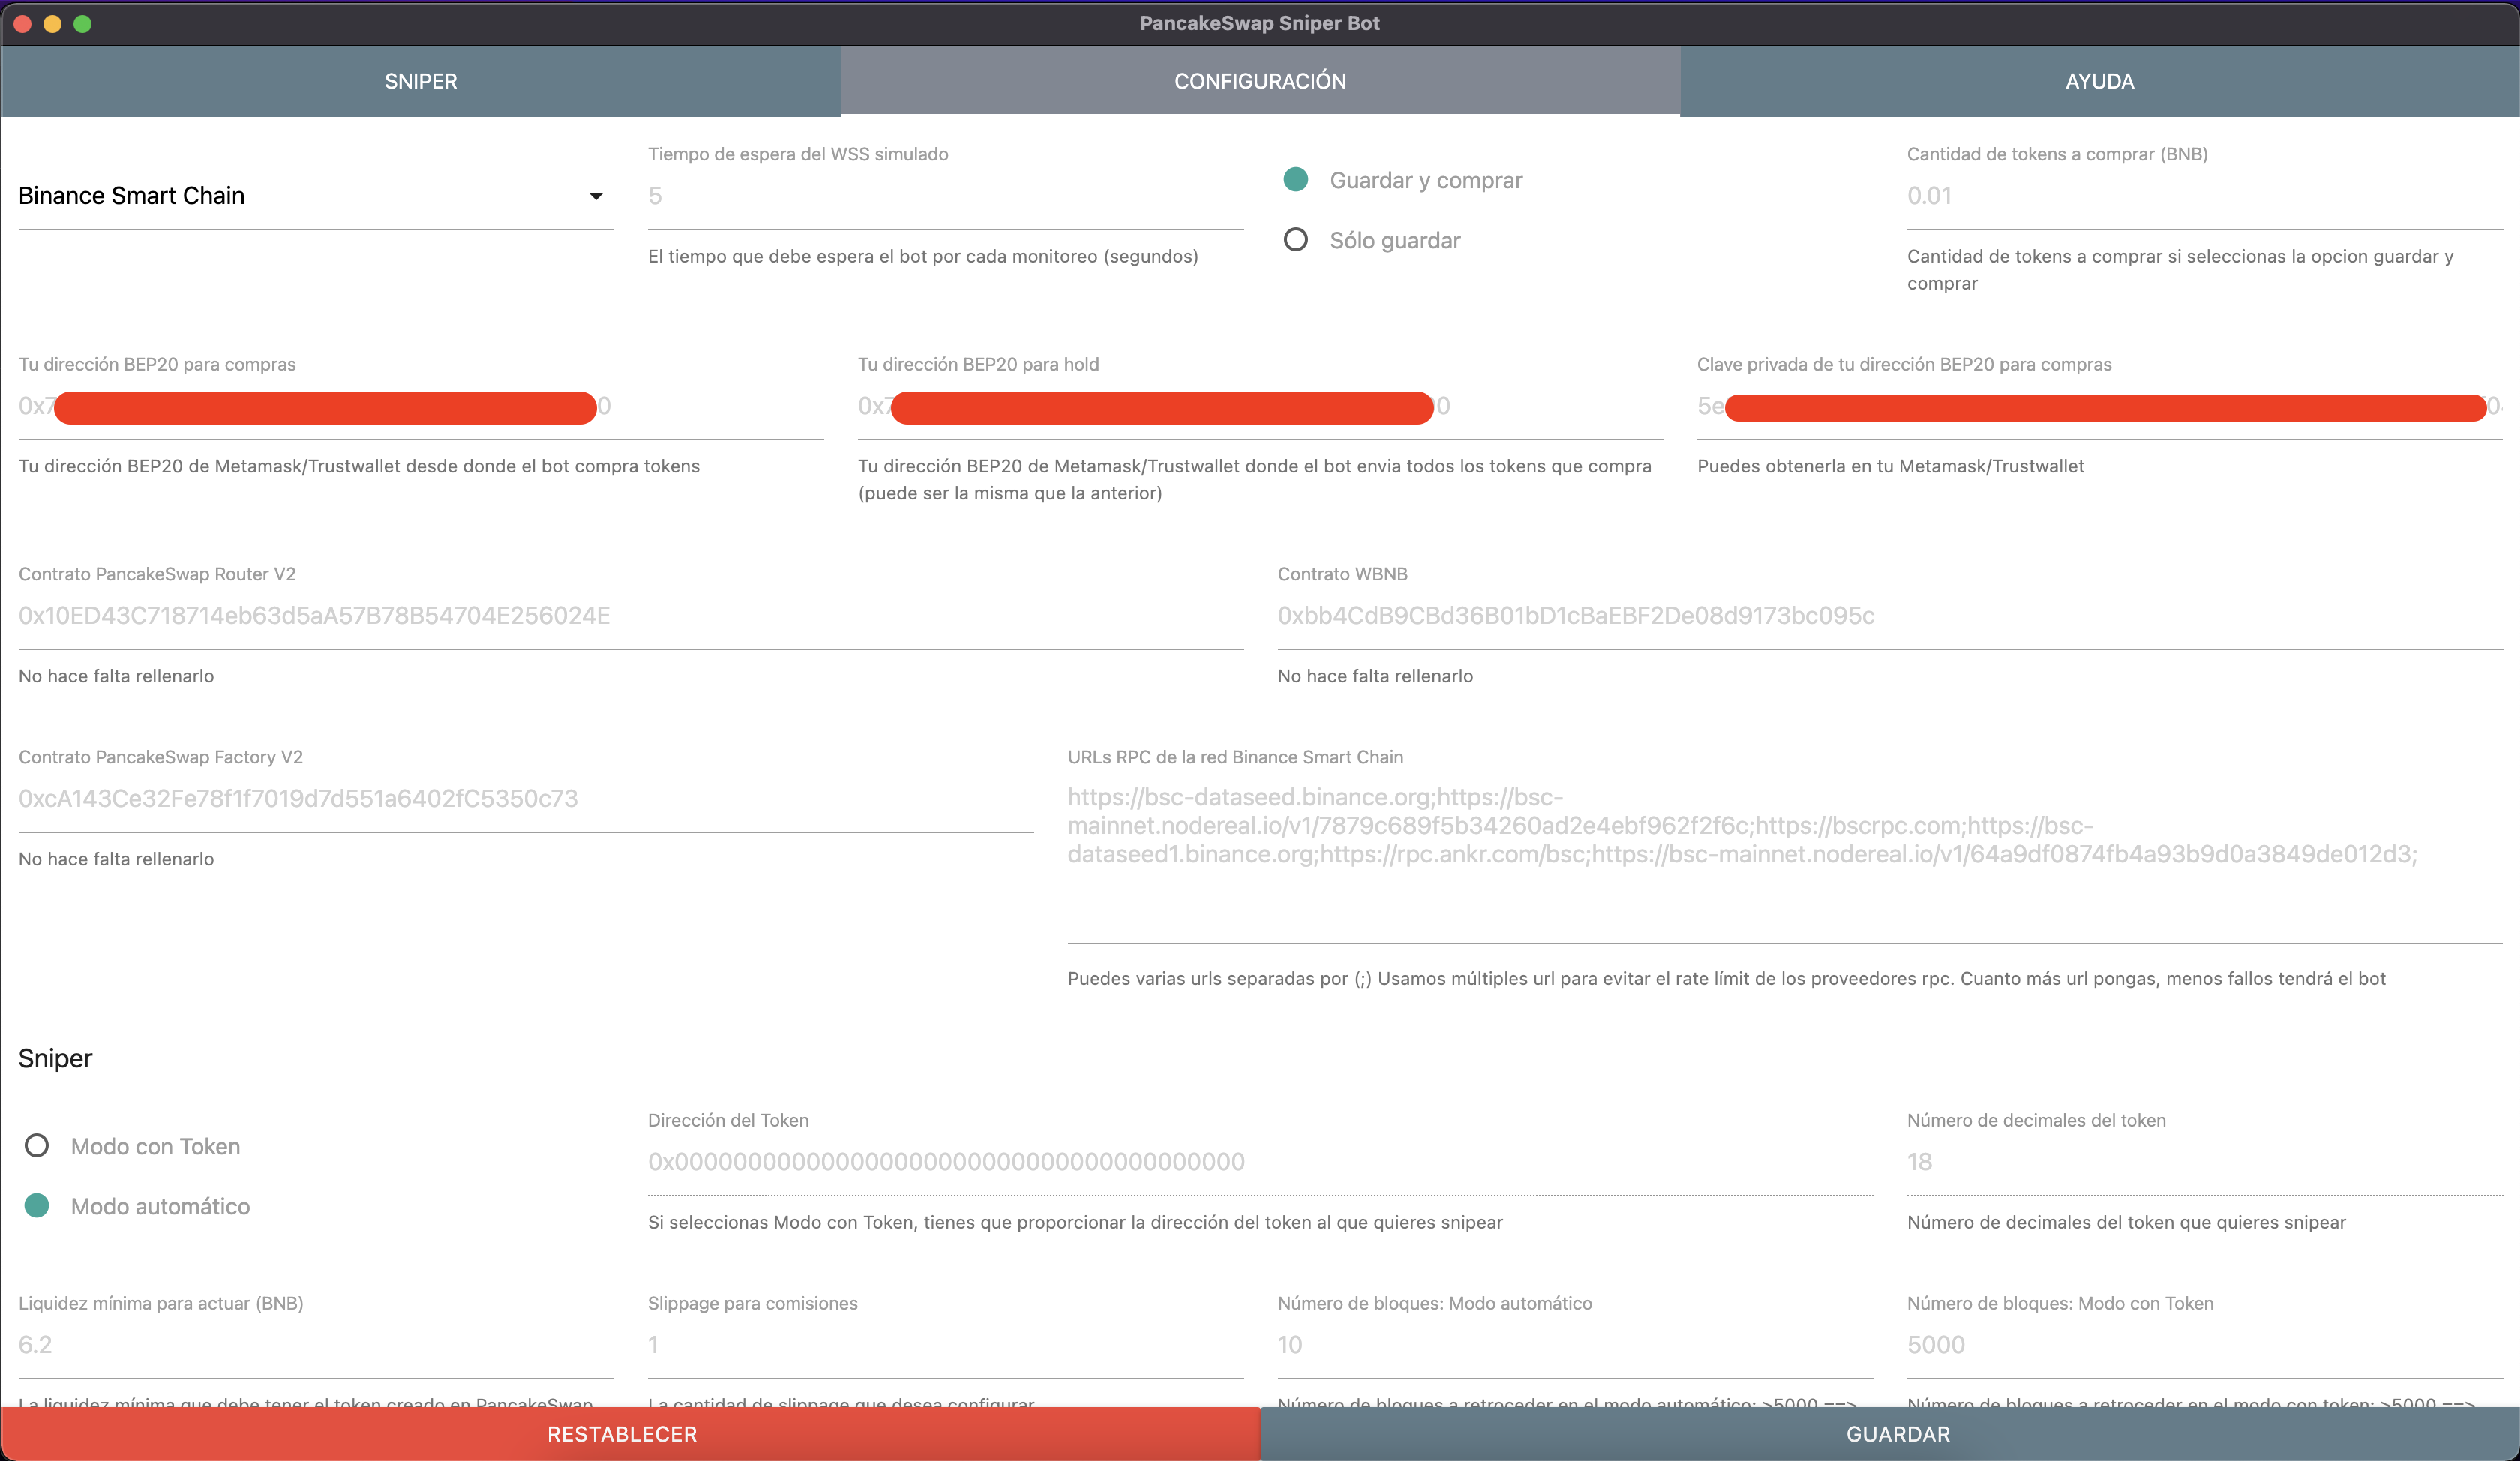Click the yellow minimize window button
This screenshot has height=1461, width=2520.
pos(53,23)
